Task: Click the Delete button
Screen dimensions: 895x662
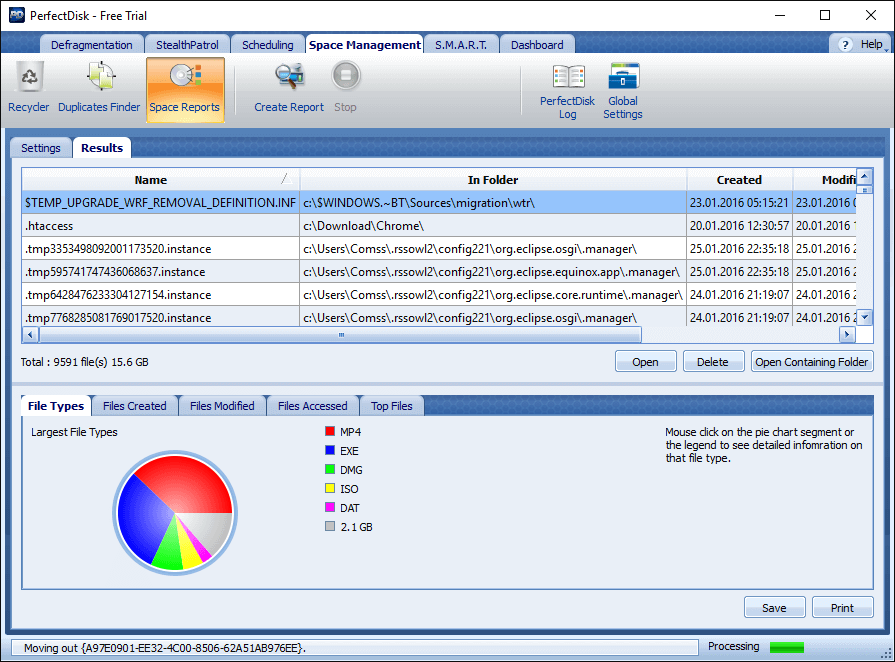Action: point(713,362)
